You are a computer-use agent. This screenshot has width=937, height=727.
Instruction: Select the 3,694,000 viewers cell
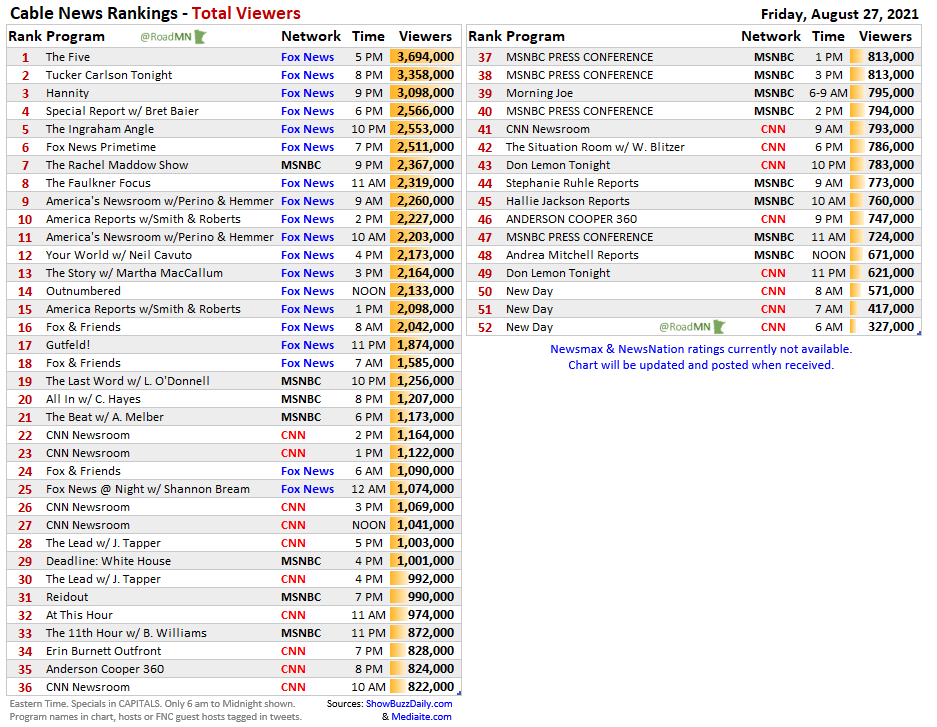[x=425, y=57]
